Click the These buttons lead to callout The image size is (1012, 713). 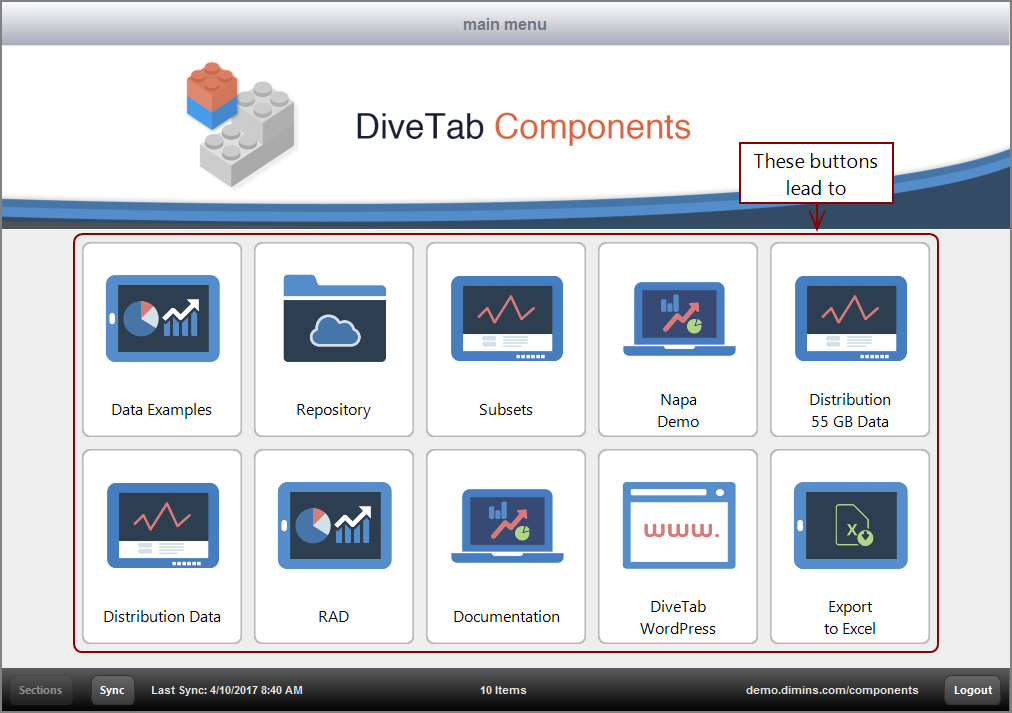click(x=816, y=173)
